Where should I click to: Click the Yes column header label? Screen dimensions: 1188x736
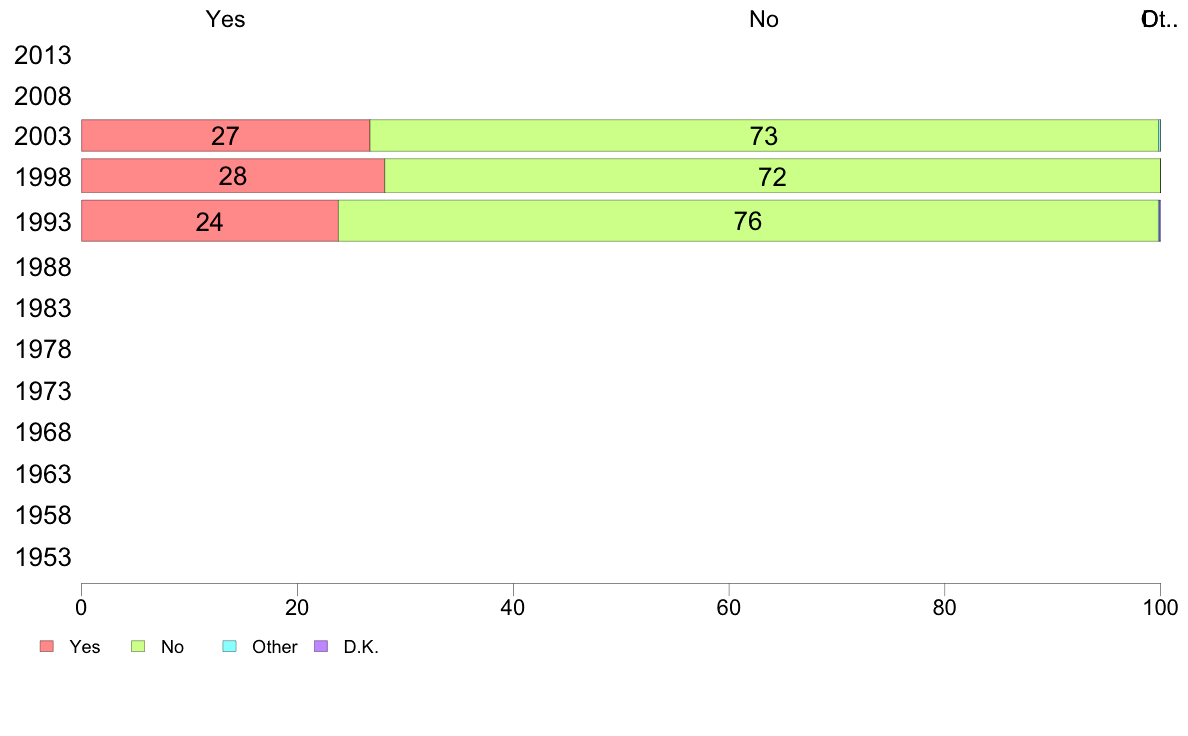pyautogui.click(x=225, y=19)
